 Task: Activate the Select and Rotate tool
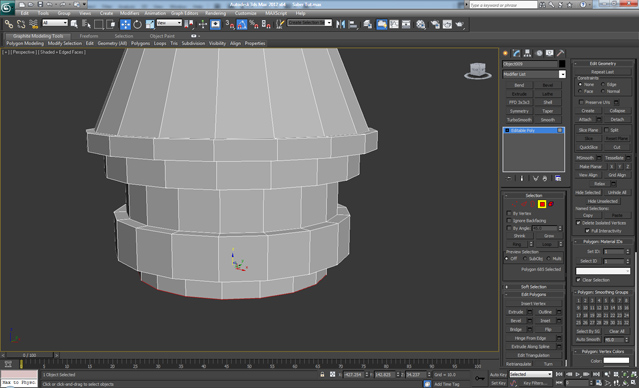click(x=137, y=24)
